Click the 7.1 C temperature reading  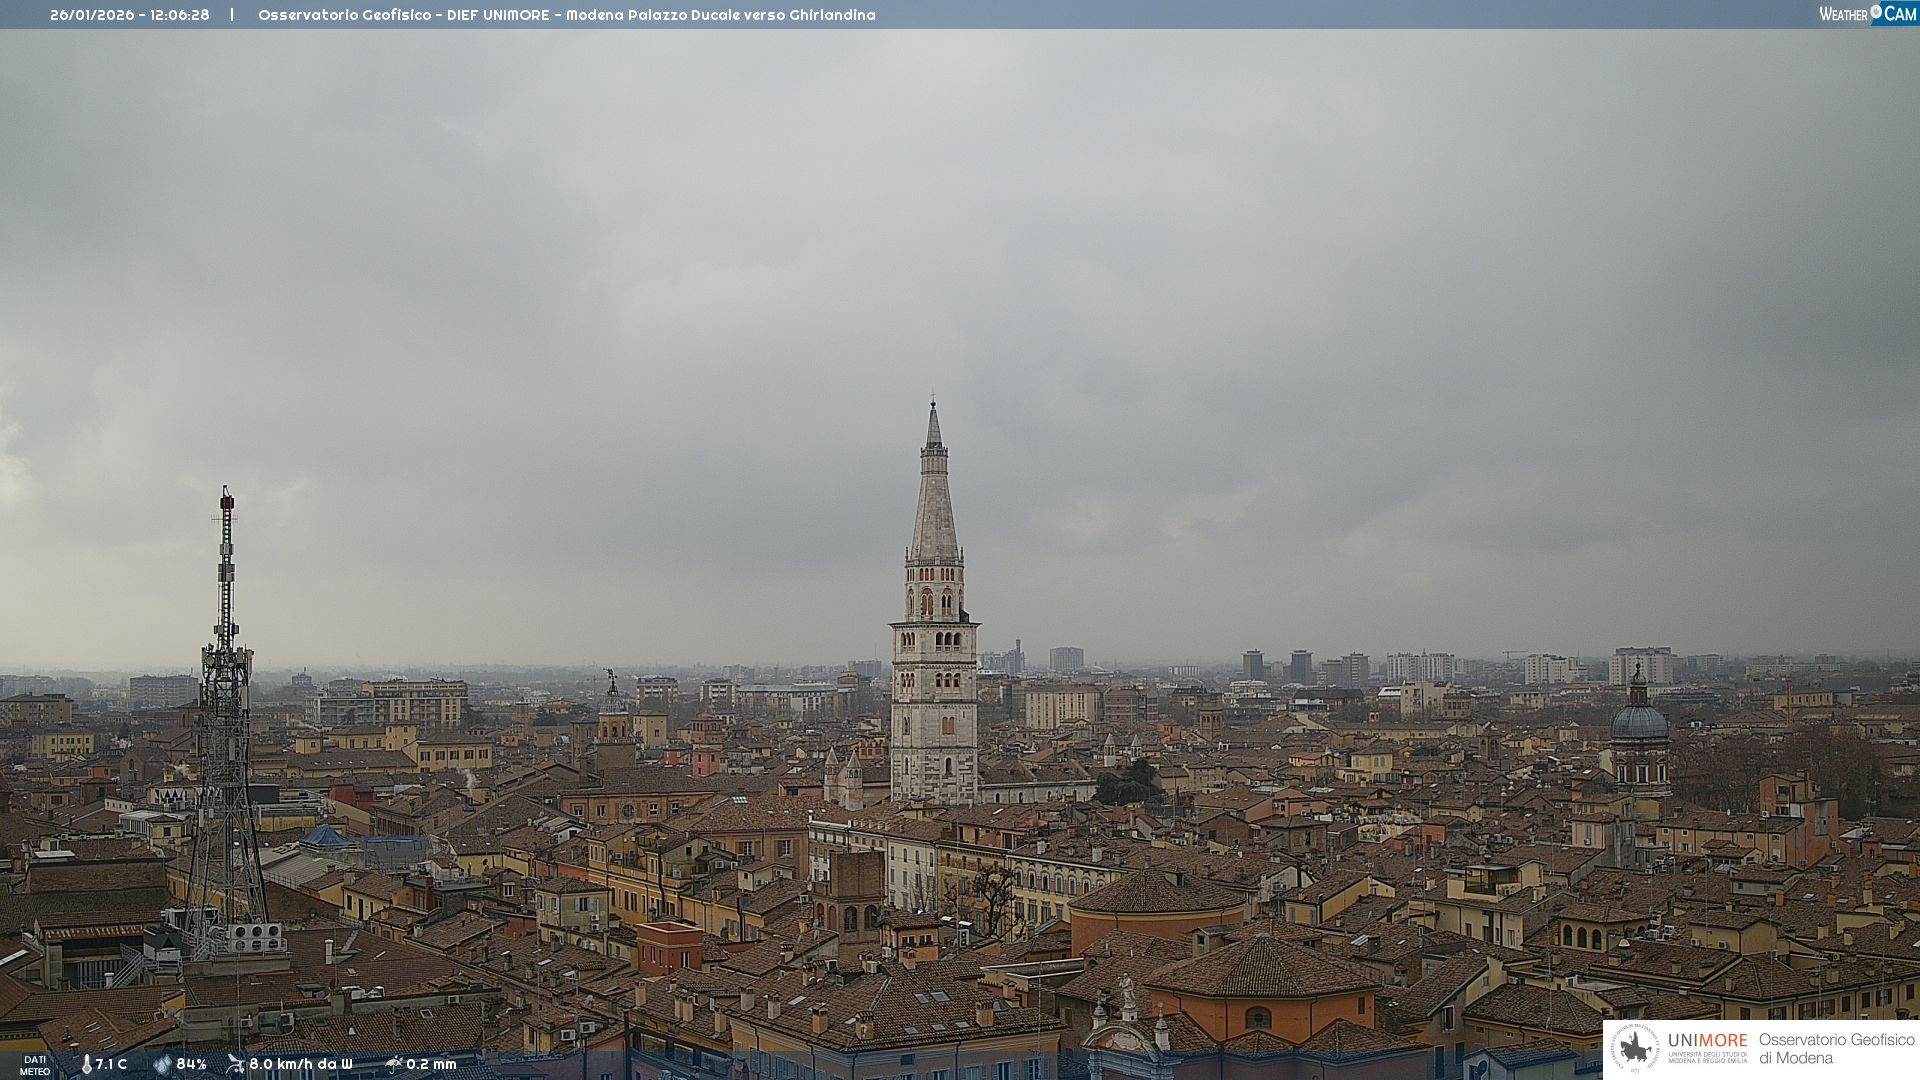click(x=111, y=1064)
